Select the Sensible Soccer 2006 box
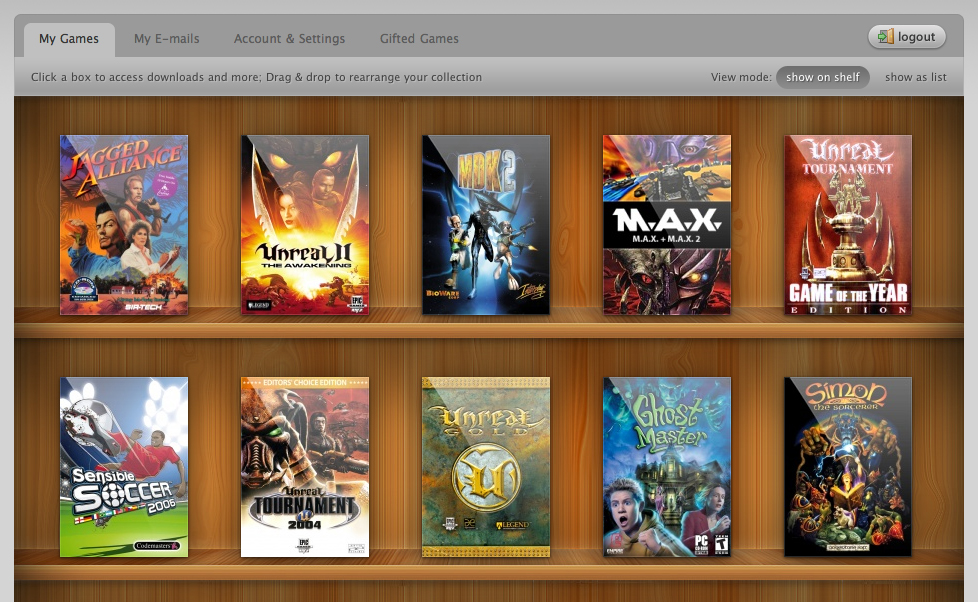Image resolution: width=978 pixels, height=602 pixels. (x=124, y=467)
